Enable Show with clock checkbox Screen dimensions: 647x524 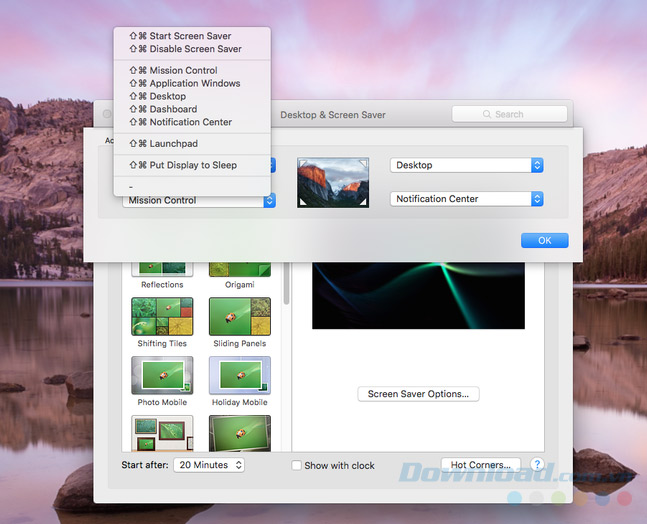pos(296,465)
